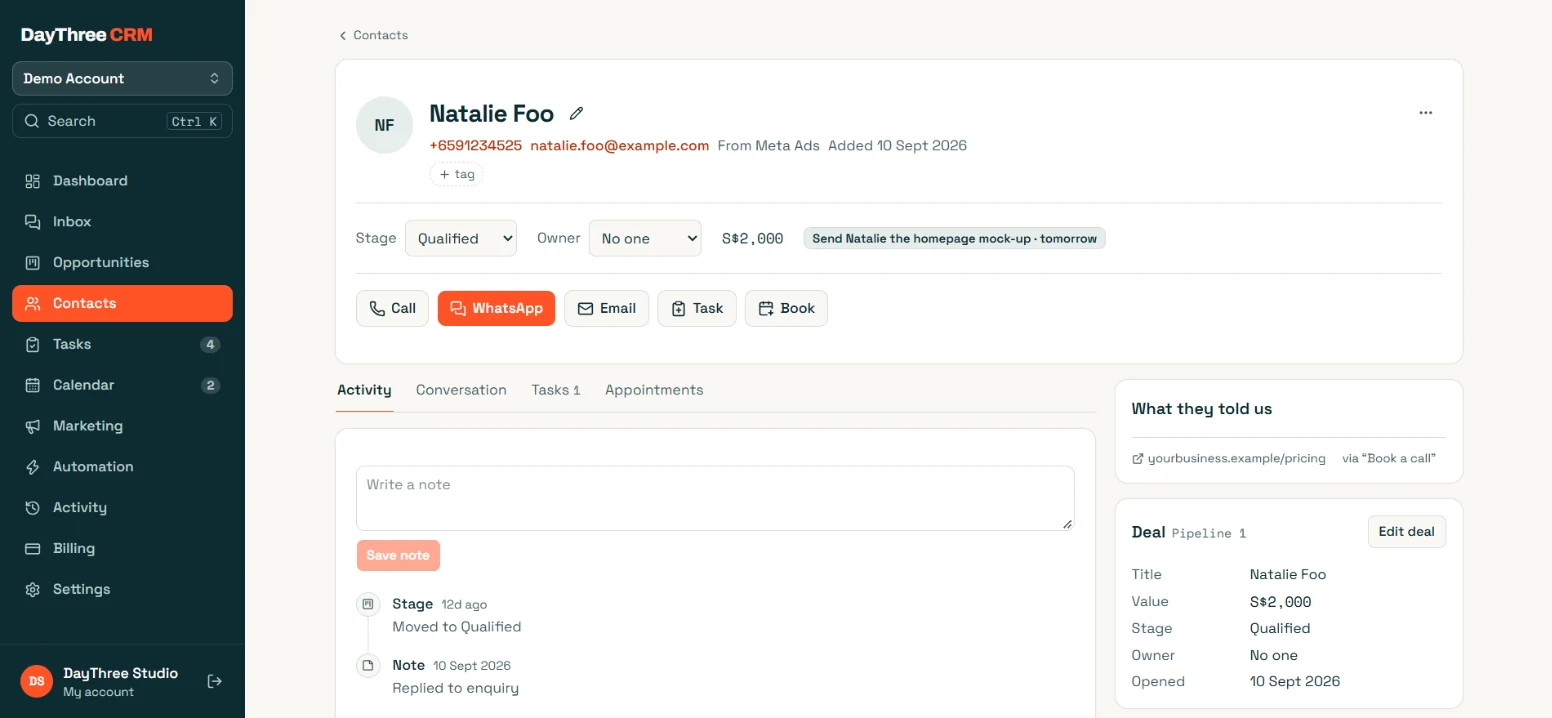Open Activity in the sidebar
The image size is (1552, 718).
(122, 508)
